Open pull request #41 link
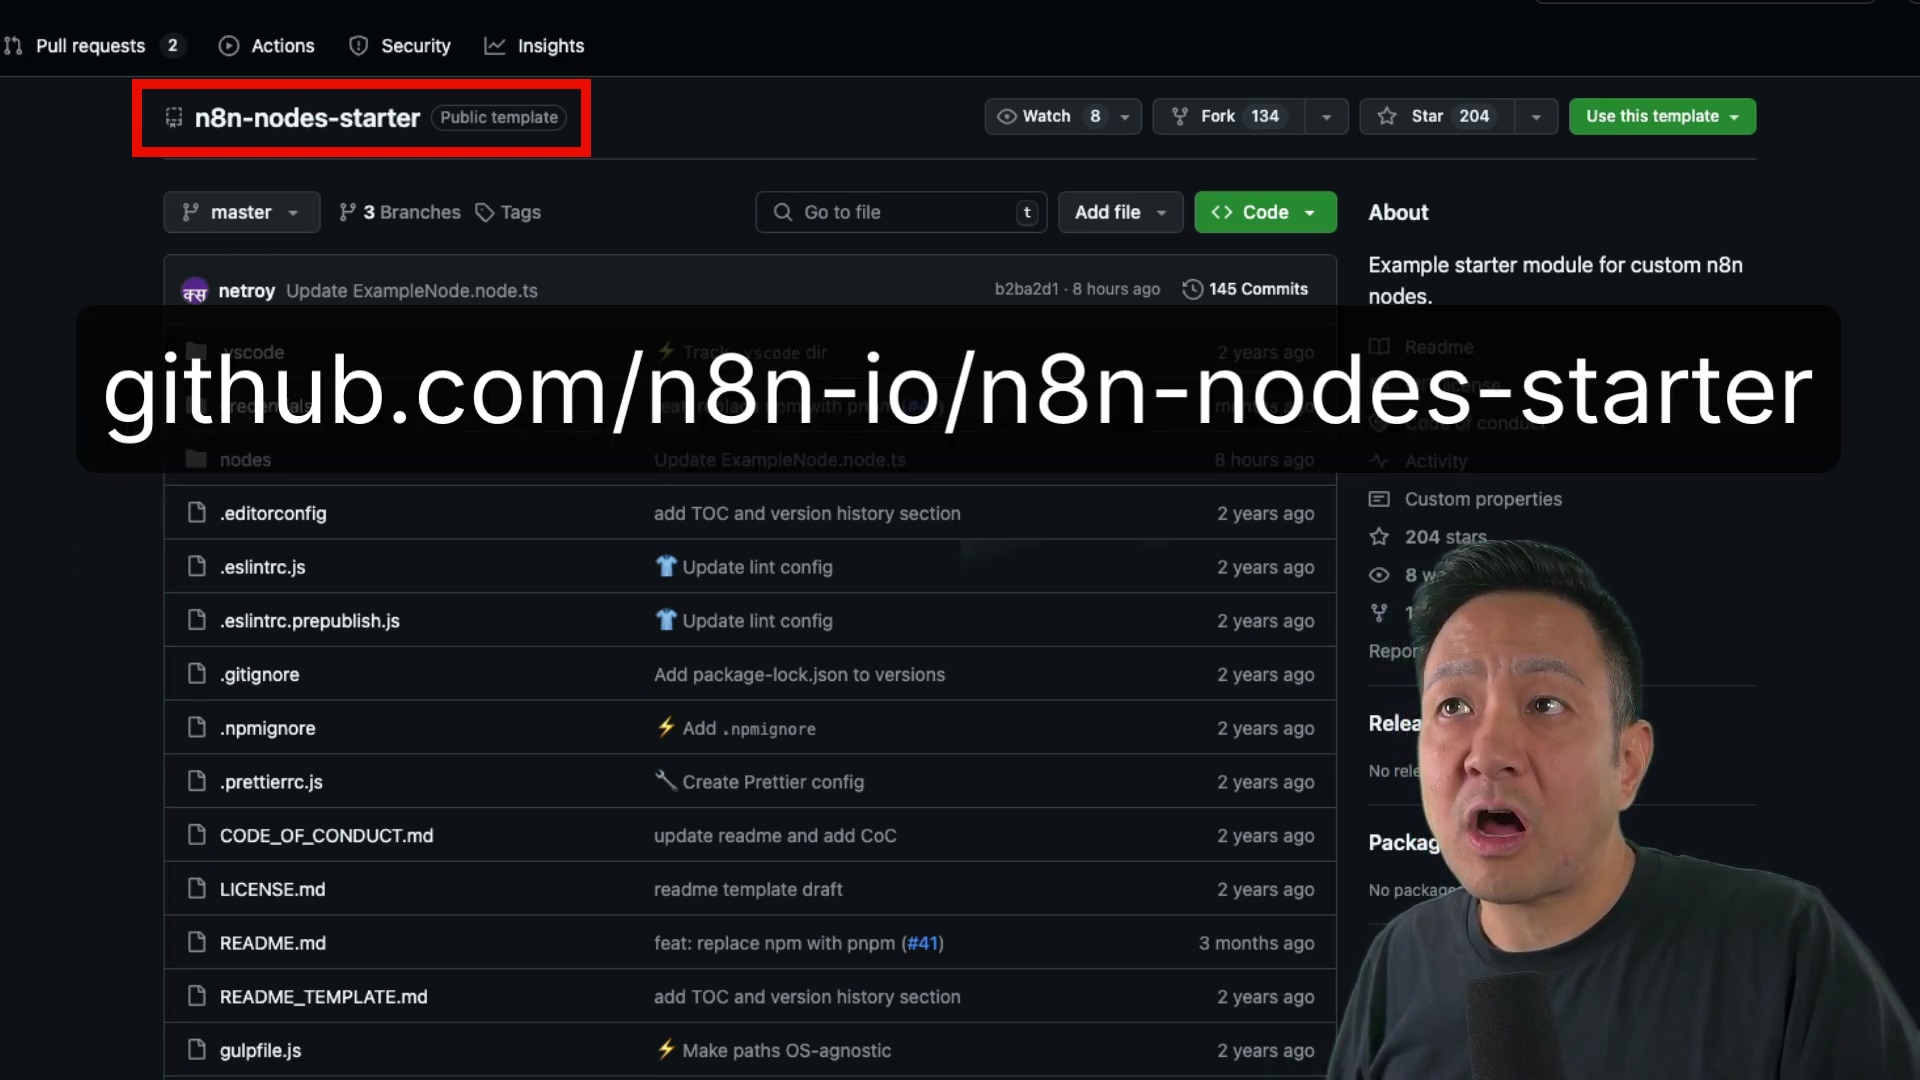The image size is (1920, 1080). [x=923, y=943]
